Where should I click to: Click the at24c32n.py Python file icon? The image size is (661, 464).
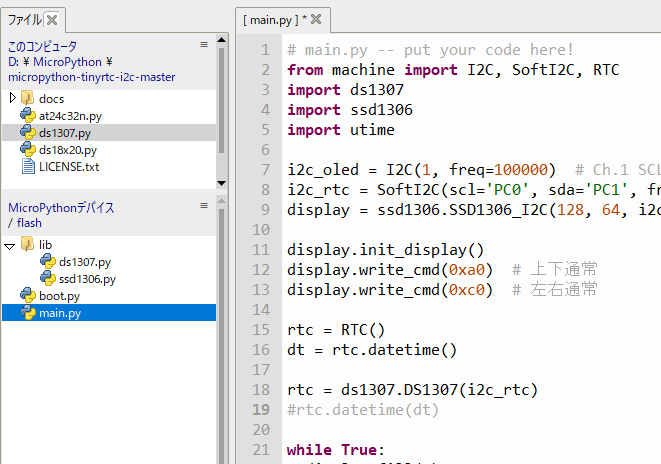point(28,115)
